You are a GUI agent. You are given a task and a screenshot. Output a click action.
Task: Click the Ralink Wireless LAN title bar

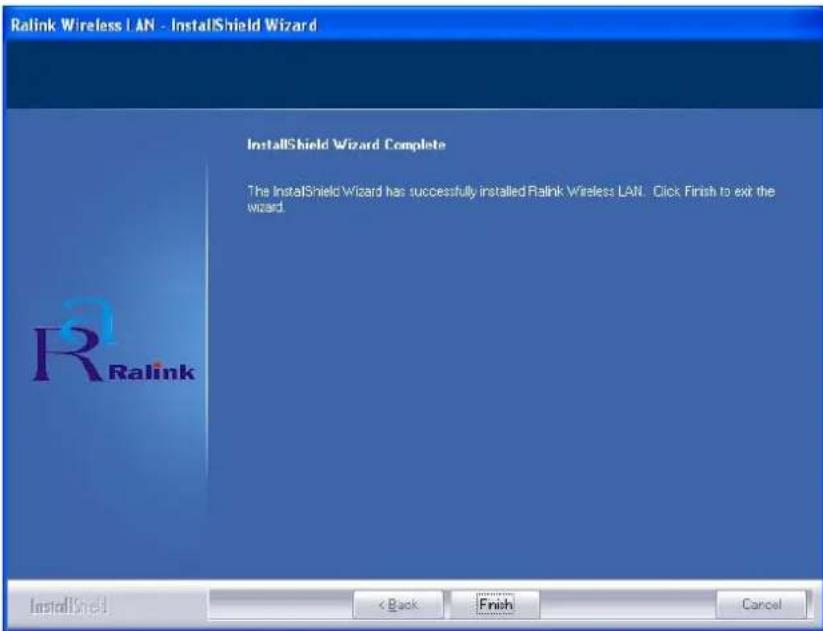tap(412, 25)
